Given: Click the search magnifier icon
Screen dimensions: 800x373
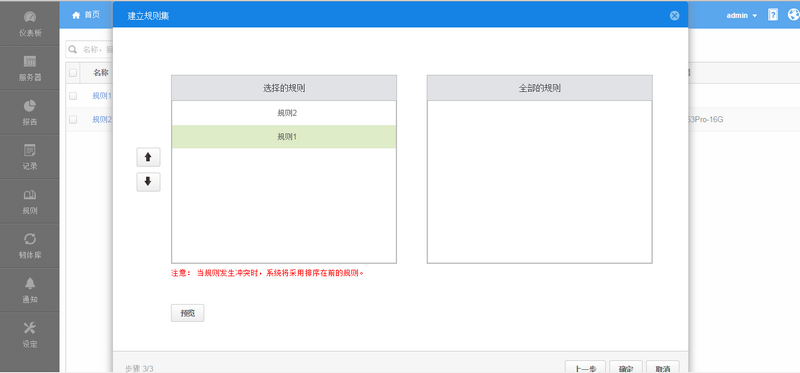Looking at the screenshot, I should point(73,49).
